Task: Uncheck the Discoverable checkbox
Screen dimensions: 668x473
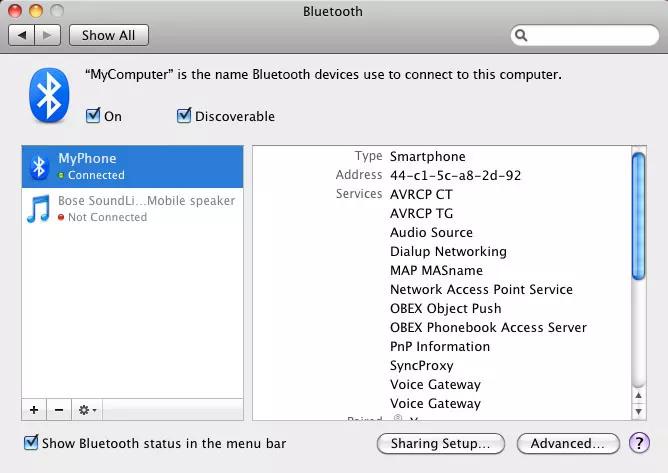Action: [x=184, y=115]
